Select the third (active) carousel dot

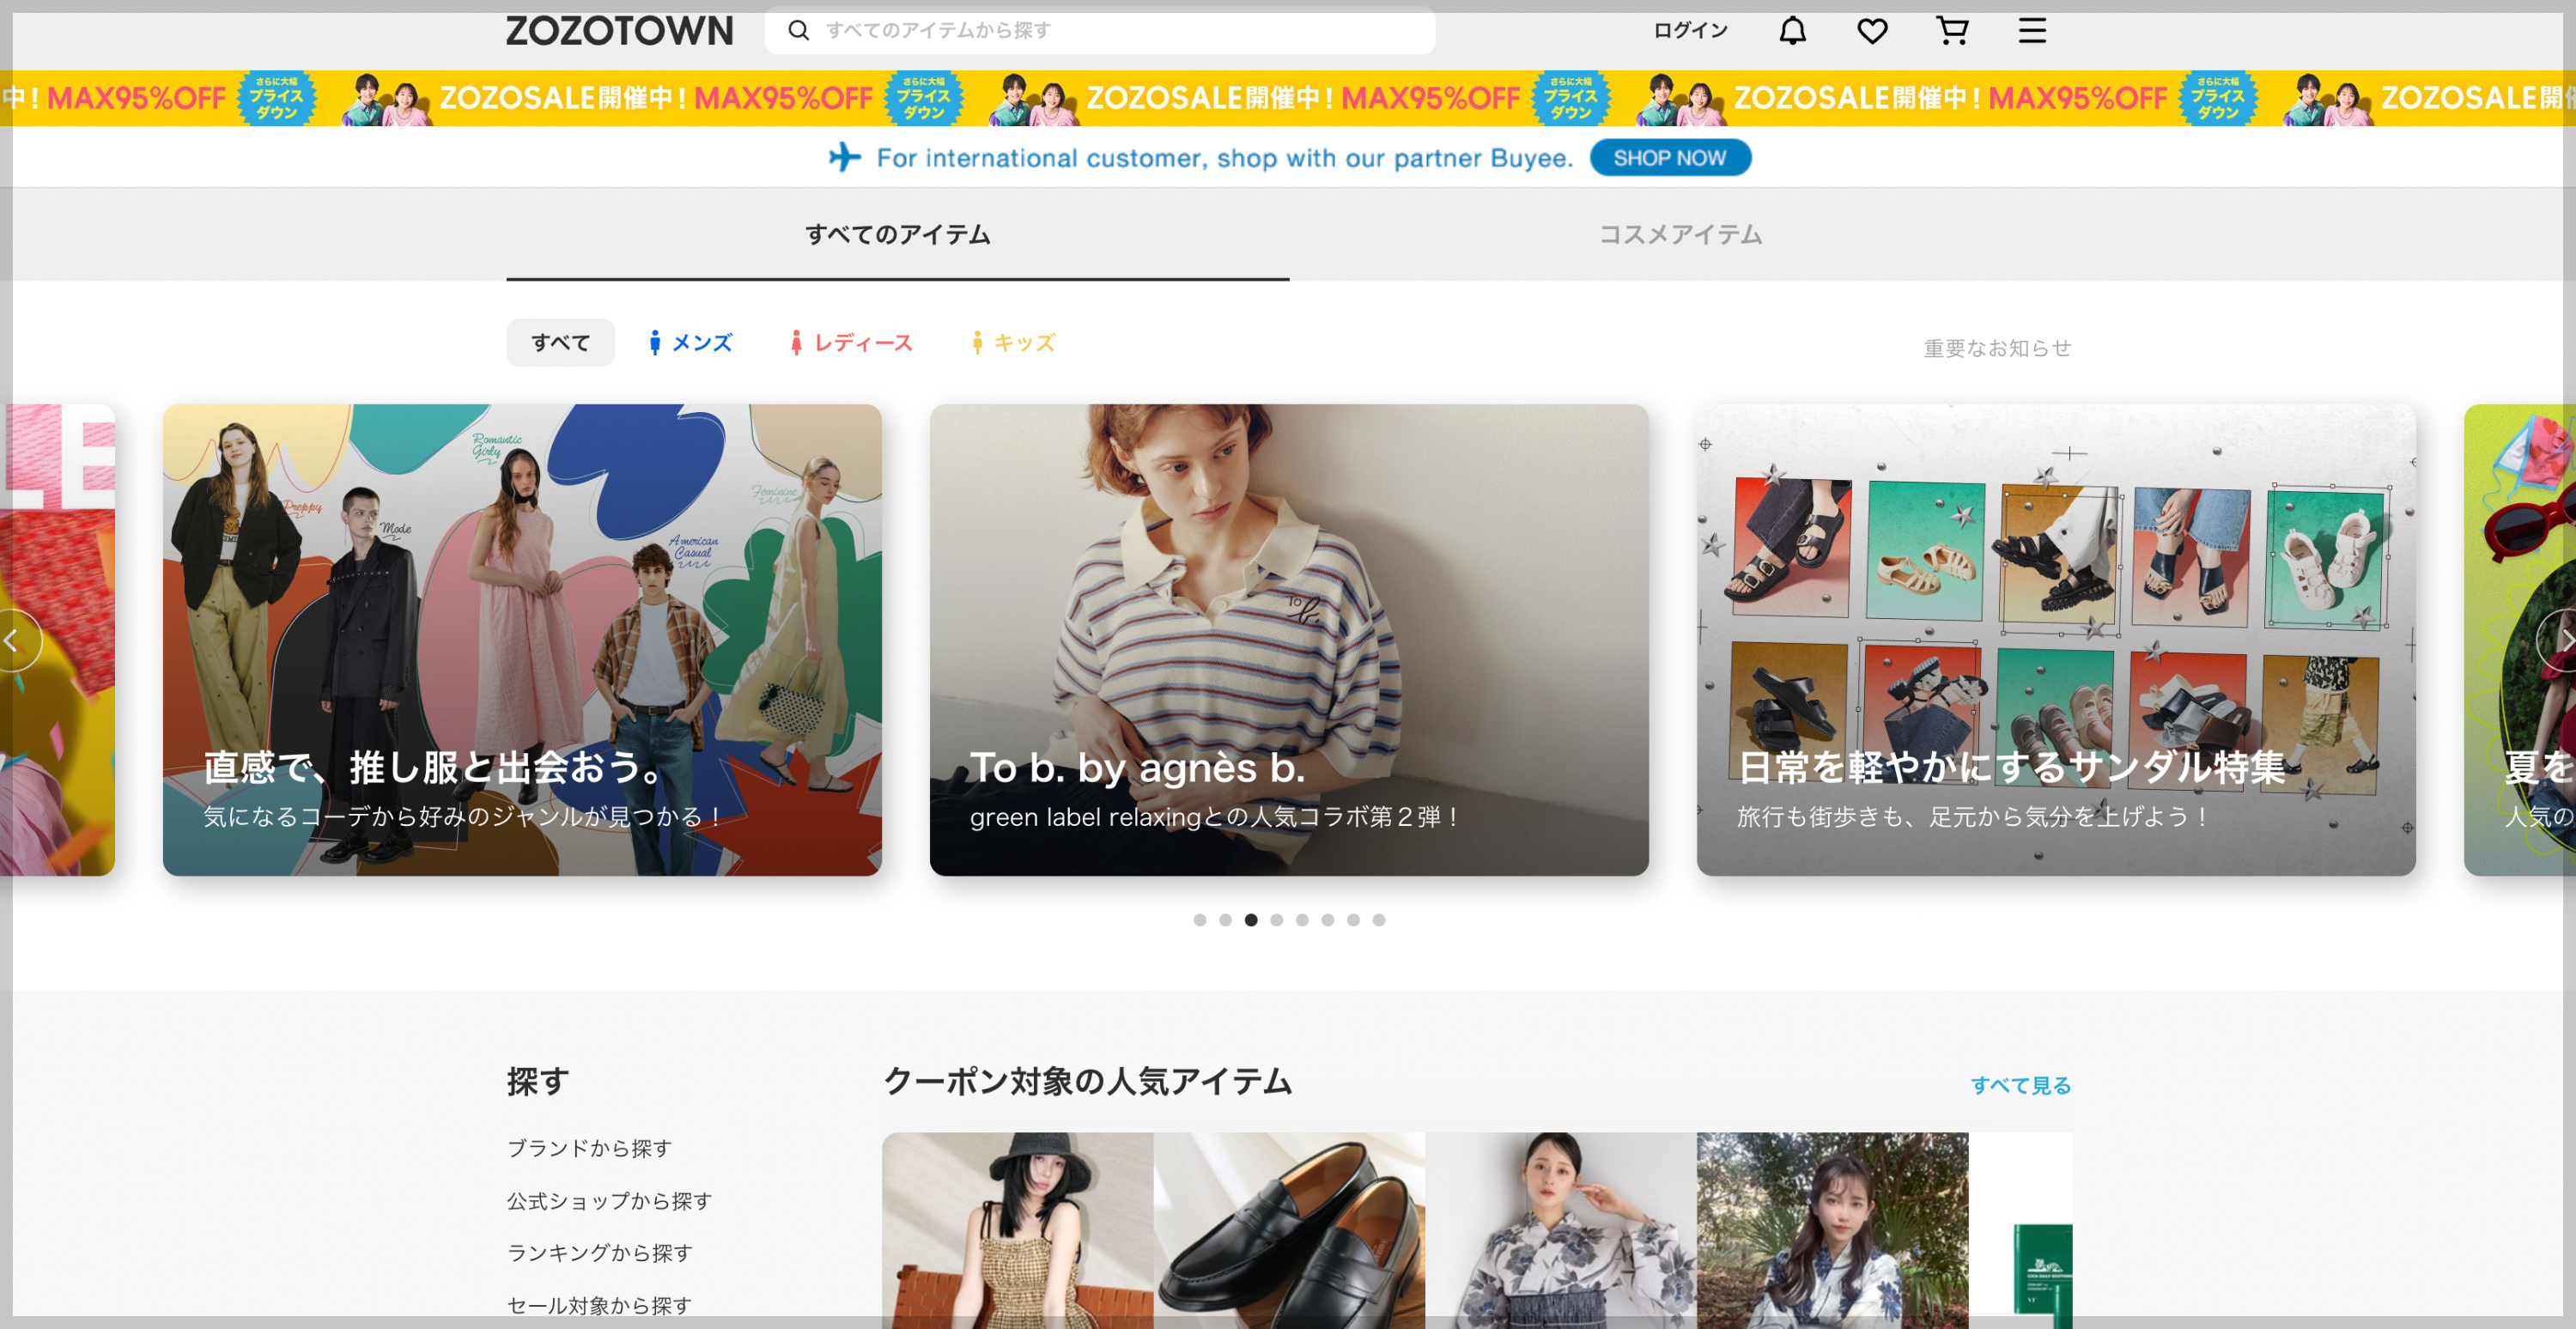(1251, 920)
